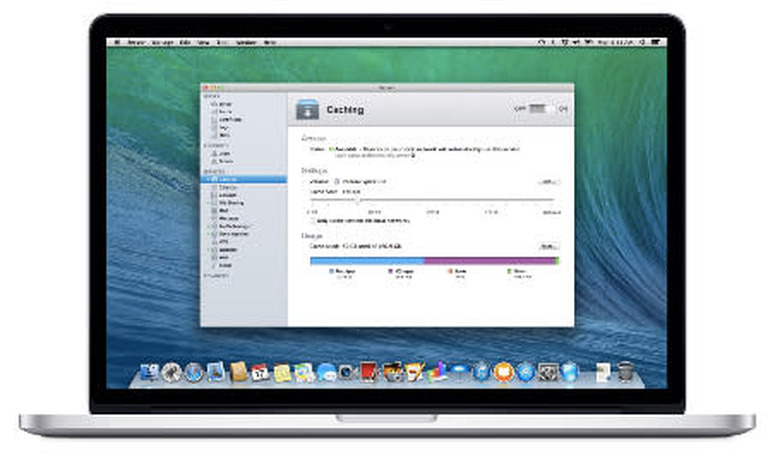The image size is (780, 459).
Task: Open iBooks orange icon in Dock
Action: click(x=503, y=372)
